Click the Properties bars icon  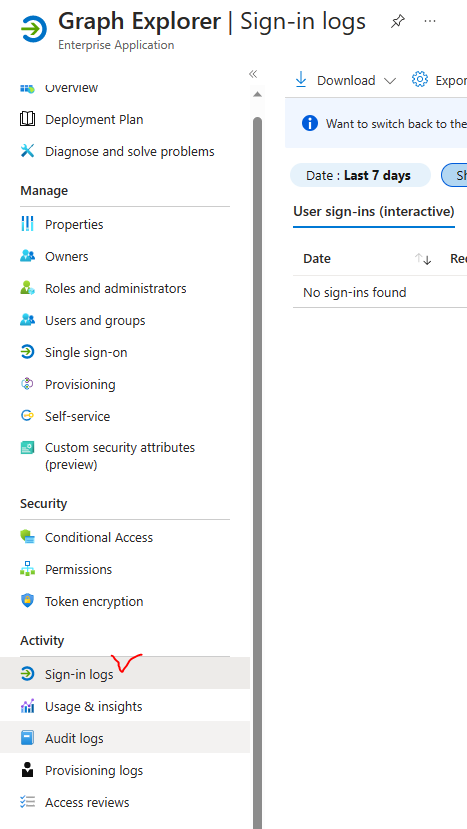(28, 224)
